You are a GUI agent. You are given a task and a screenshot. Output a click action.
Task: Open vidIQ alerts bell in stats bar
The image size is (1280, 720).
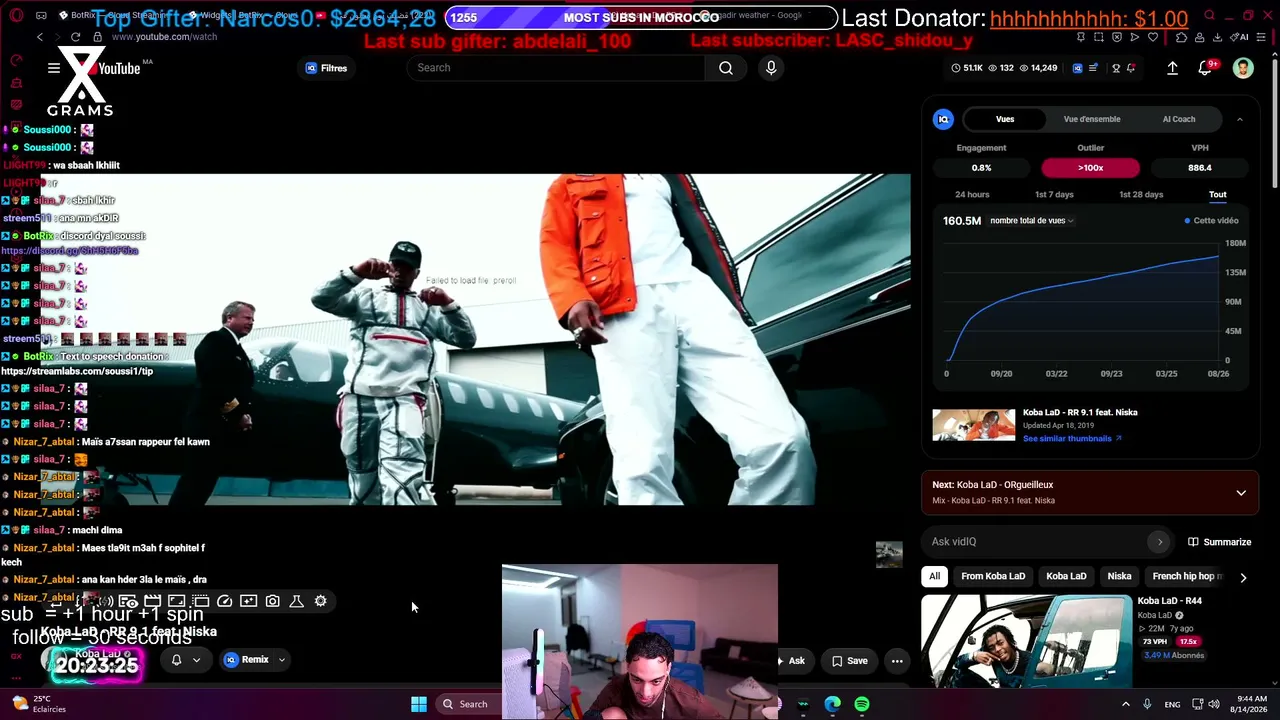[x=1131, y=68]
